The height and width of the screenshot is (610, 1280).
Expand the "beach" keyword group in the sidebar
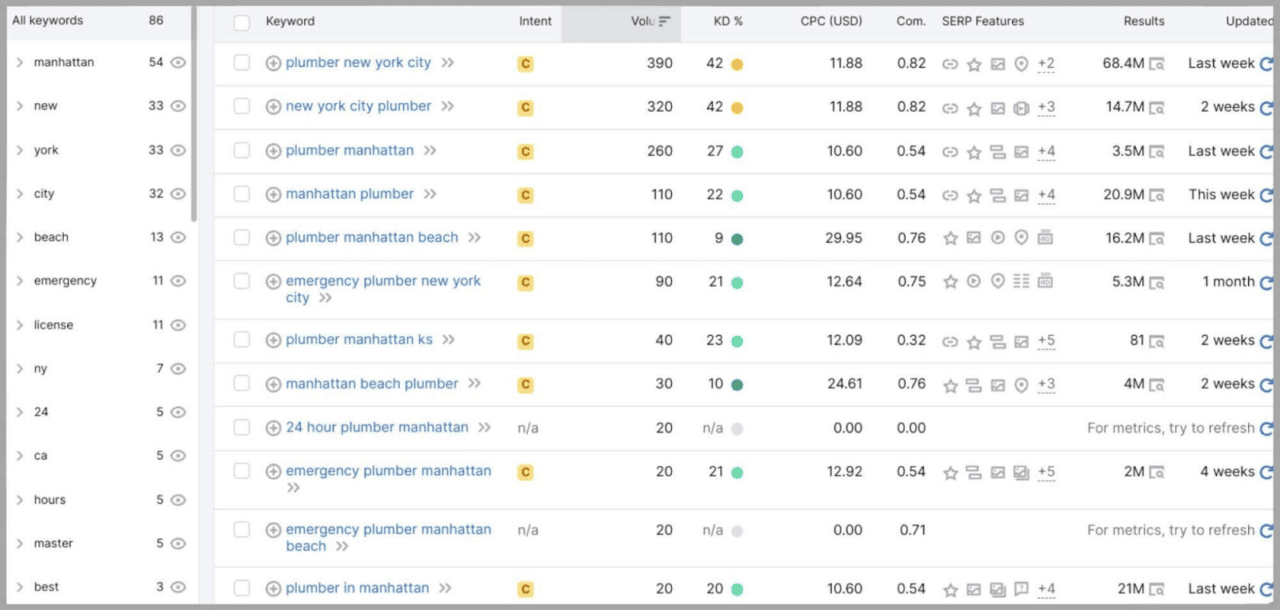[22, 237]
